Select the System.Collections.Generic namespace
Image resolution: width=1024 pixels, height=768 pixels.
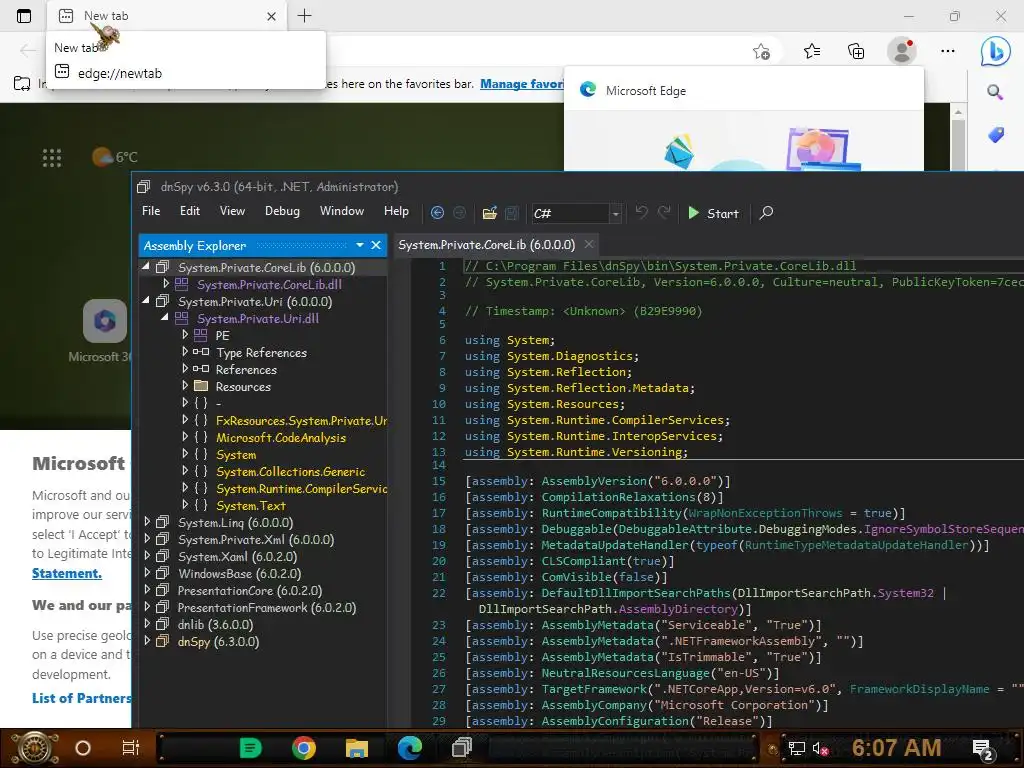tap(291, 472)
